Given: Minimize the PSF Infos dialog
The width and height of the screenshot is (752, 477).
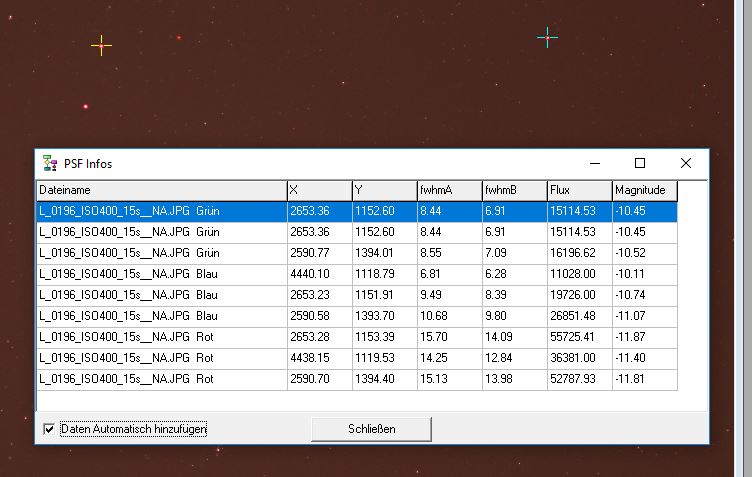Looking at the screenshot, I should click(594, 163).
